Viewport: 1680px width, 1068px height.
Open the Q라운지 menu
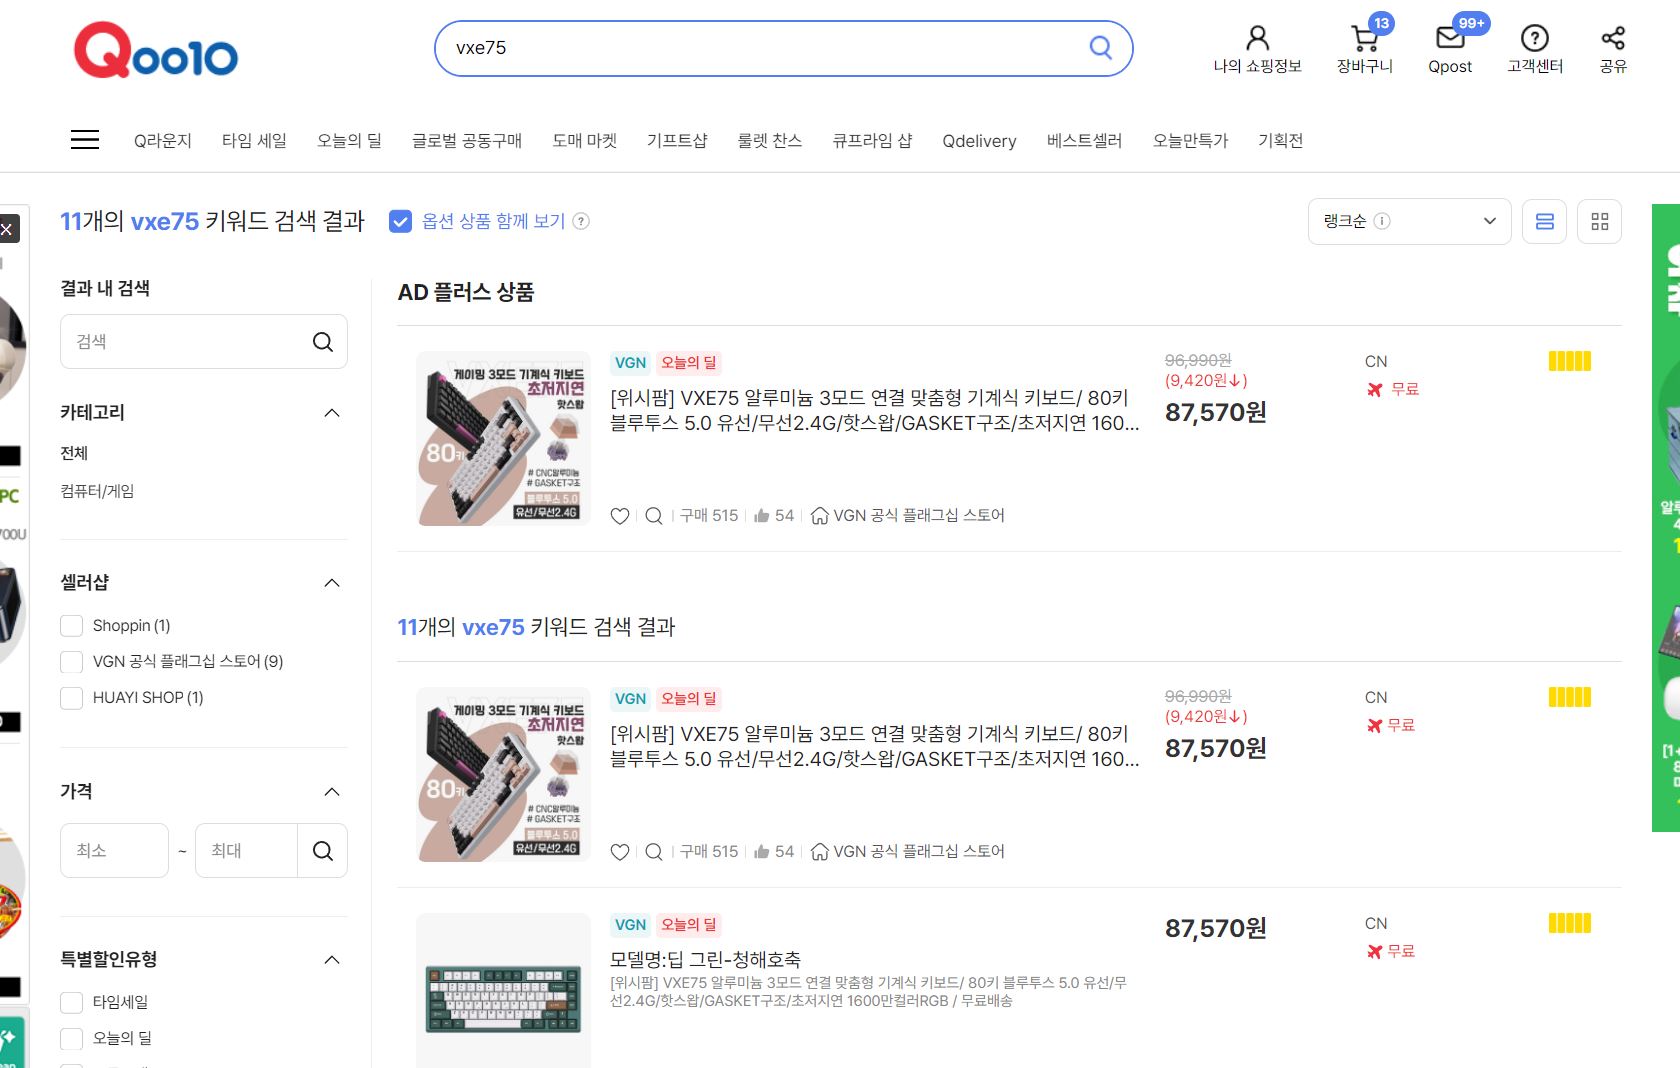163,141
